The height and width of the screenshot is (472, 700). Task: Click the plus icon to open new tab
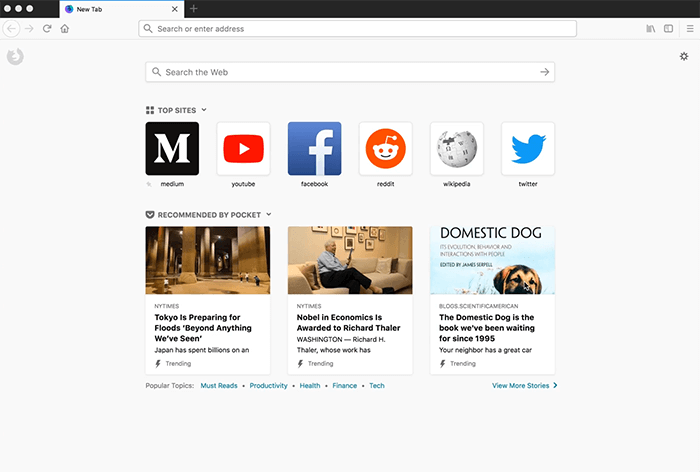tap(194, 8)
